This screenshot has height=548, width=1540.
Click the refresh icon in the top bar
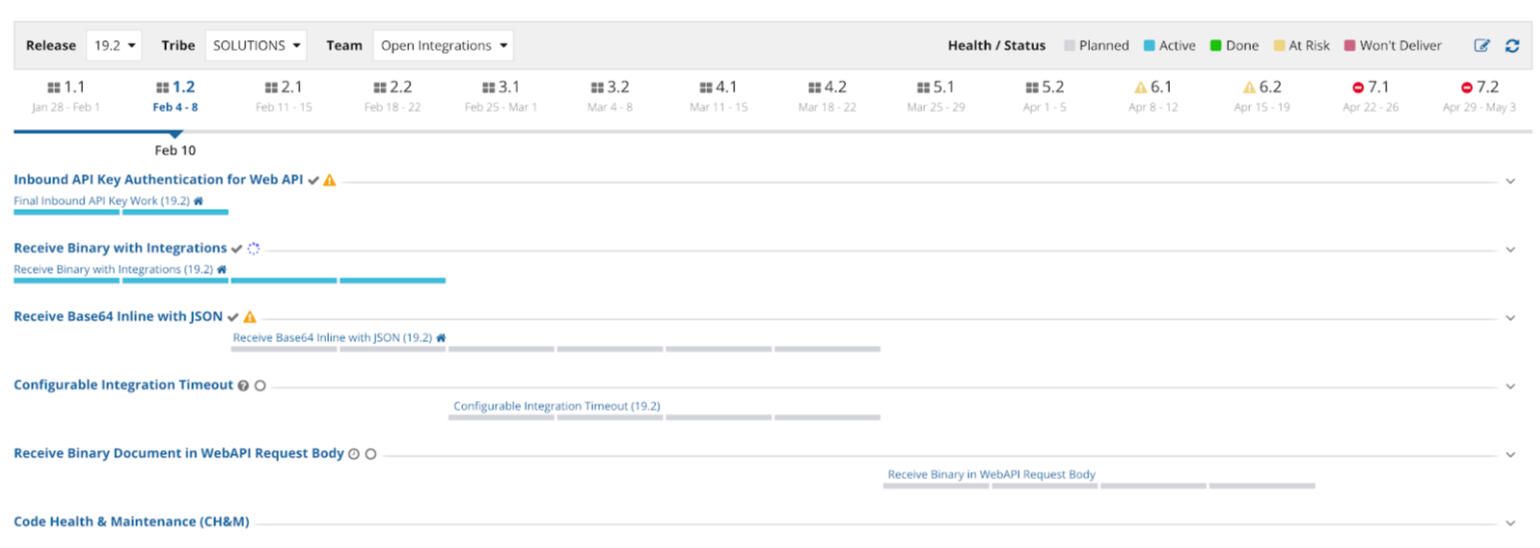pyautogui.click(x=1512, y=46)
